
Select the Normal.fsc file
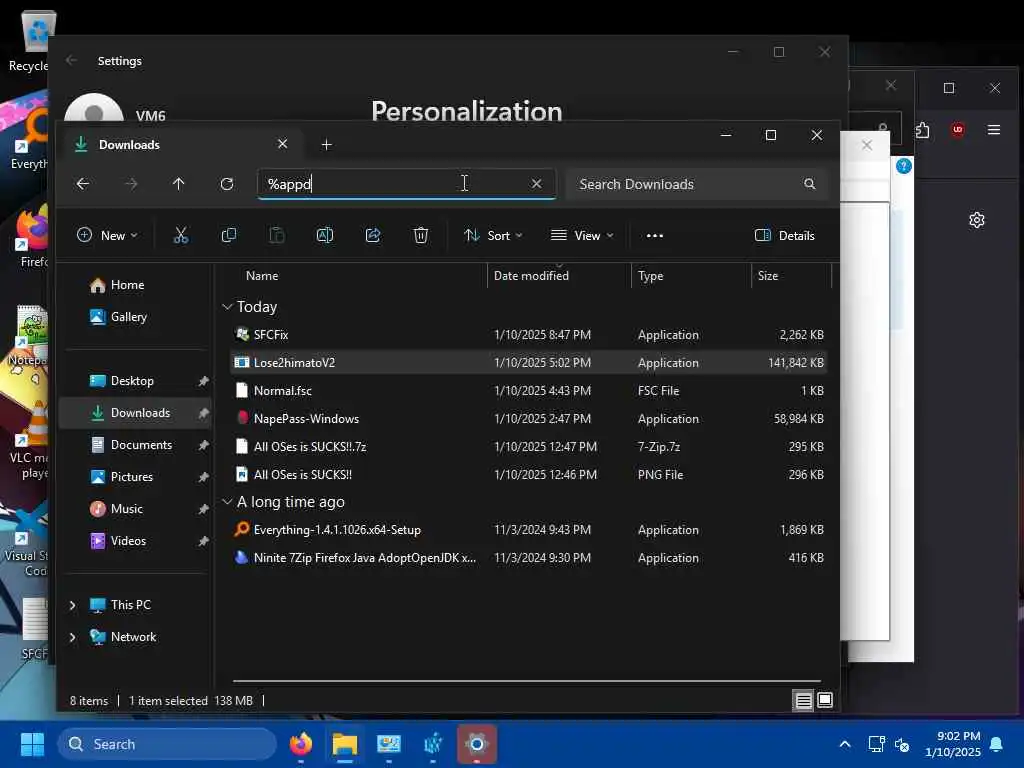pyautogui.click(x=529, y=391)
